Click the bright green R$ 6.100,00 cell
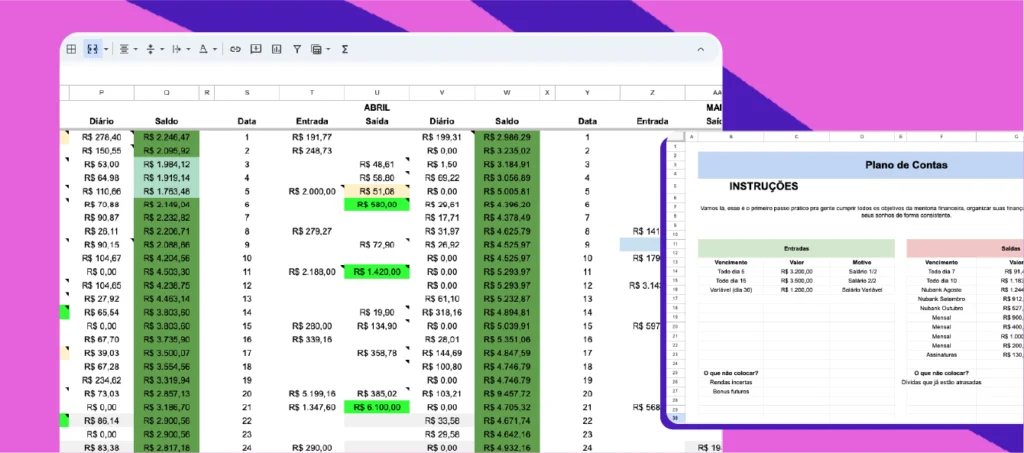 [377, 407]
